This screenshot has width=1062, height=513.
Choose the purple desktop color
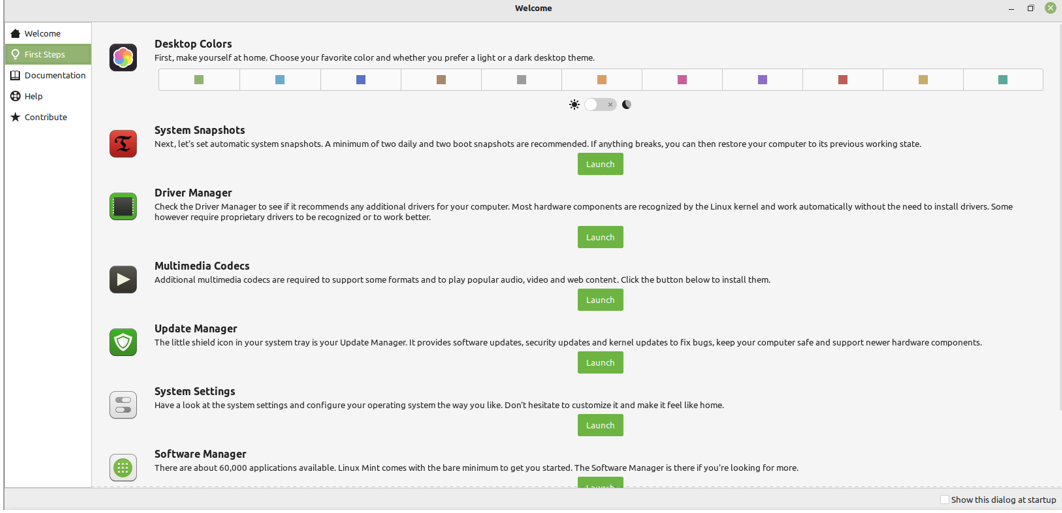pos(763,80)
